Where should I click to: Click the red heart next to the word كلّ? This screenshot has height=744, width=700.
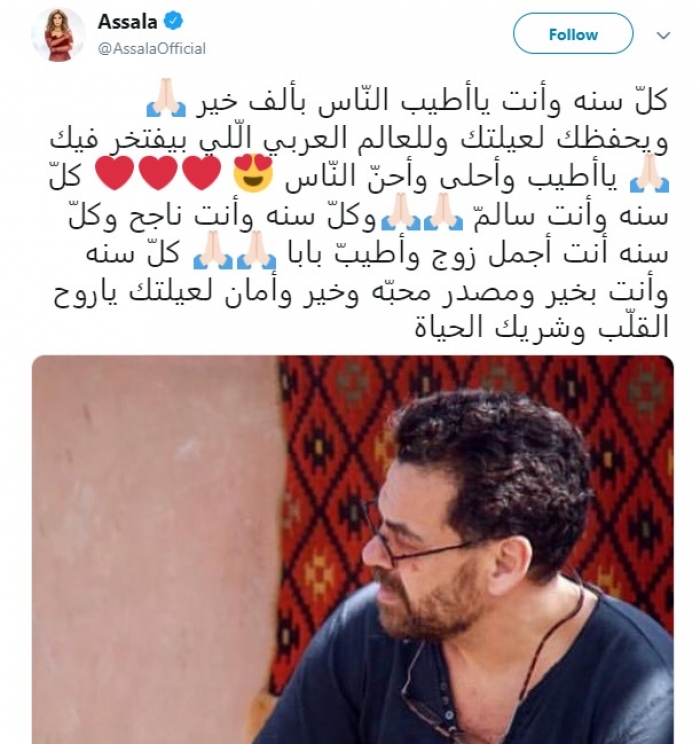115,173
